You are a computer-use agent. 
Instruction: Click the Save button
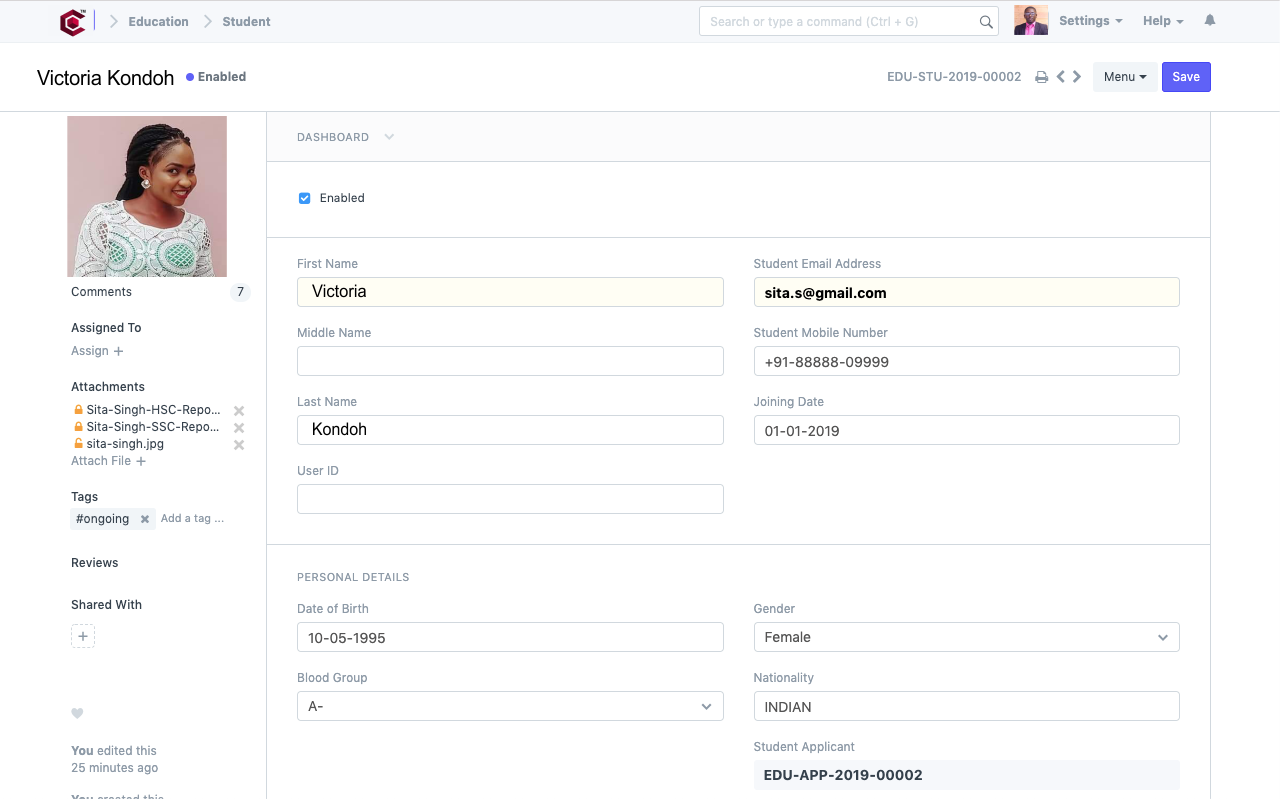pos(1185,77)
